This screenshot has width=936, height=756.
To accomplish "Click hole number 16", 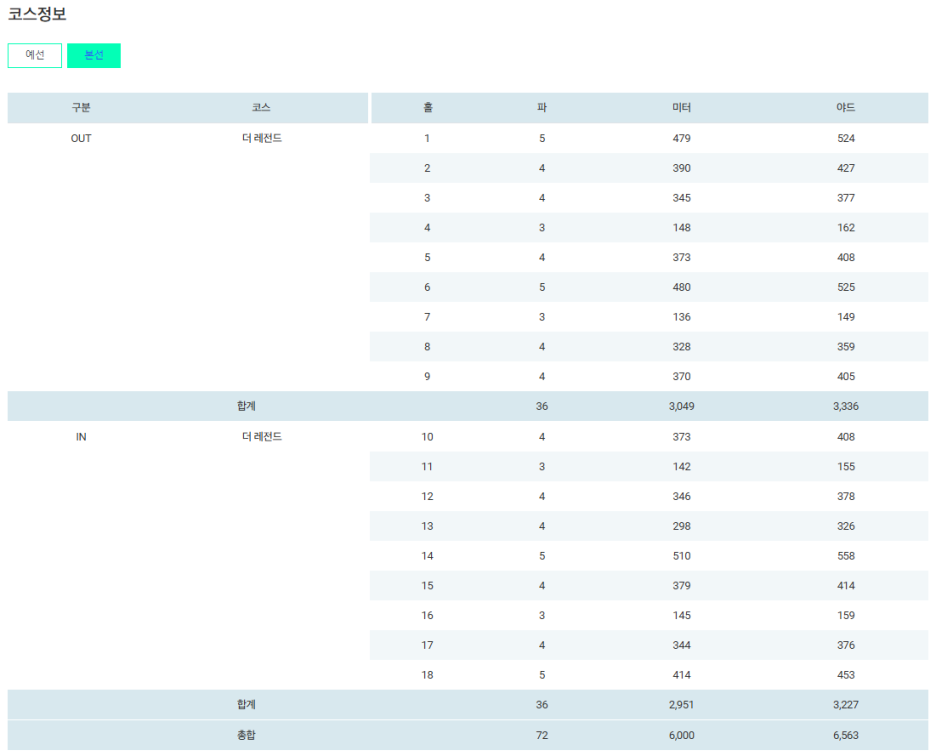I will click(x=427, y=616).
